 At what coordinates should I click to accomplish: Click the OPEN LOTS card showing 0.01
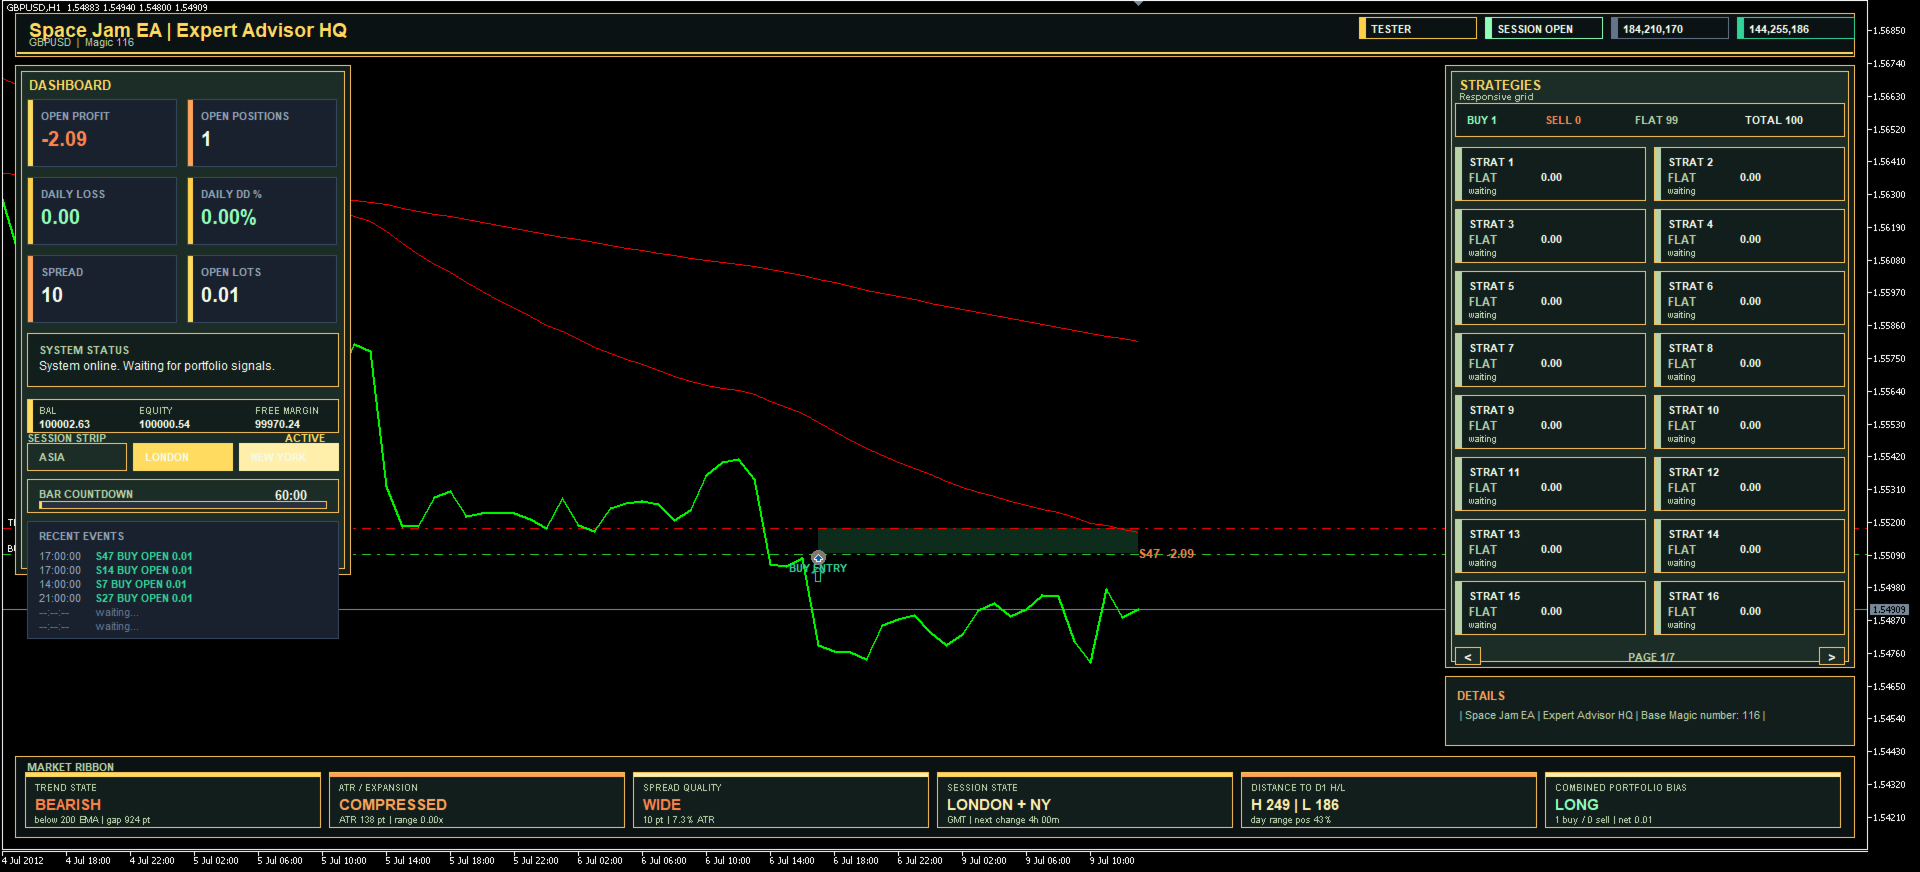point(263,289)
